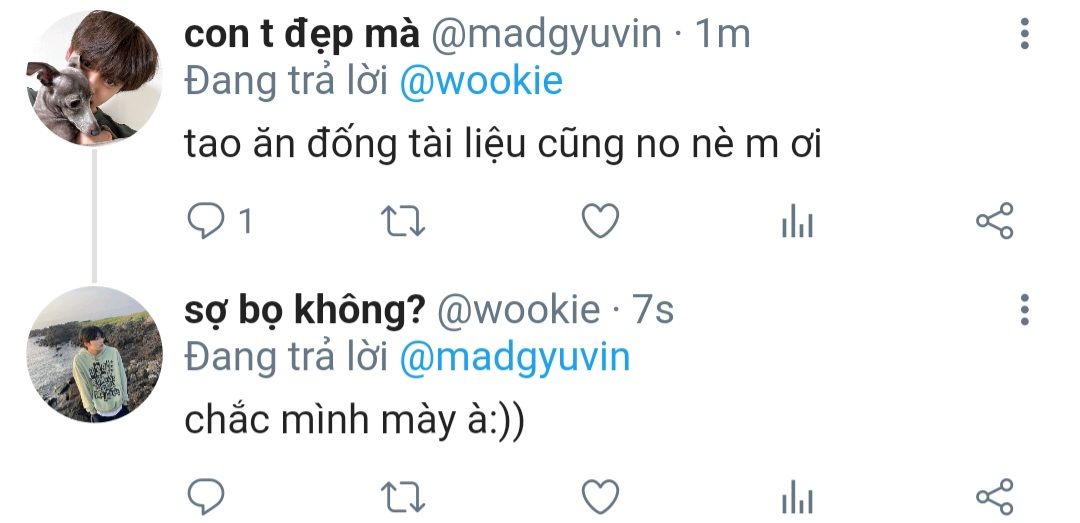Image resolution: width=1080 pixels, height=523 pixels.
Task: Share wookie's reply tweet
Action: pyautogui.click(x=995, y=496)
